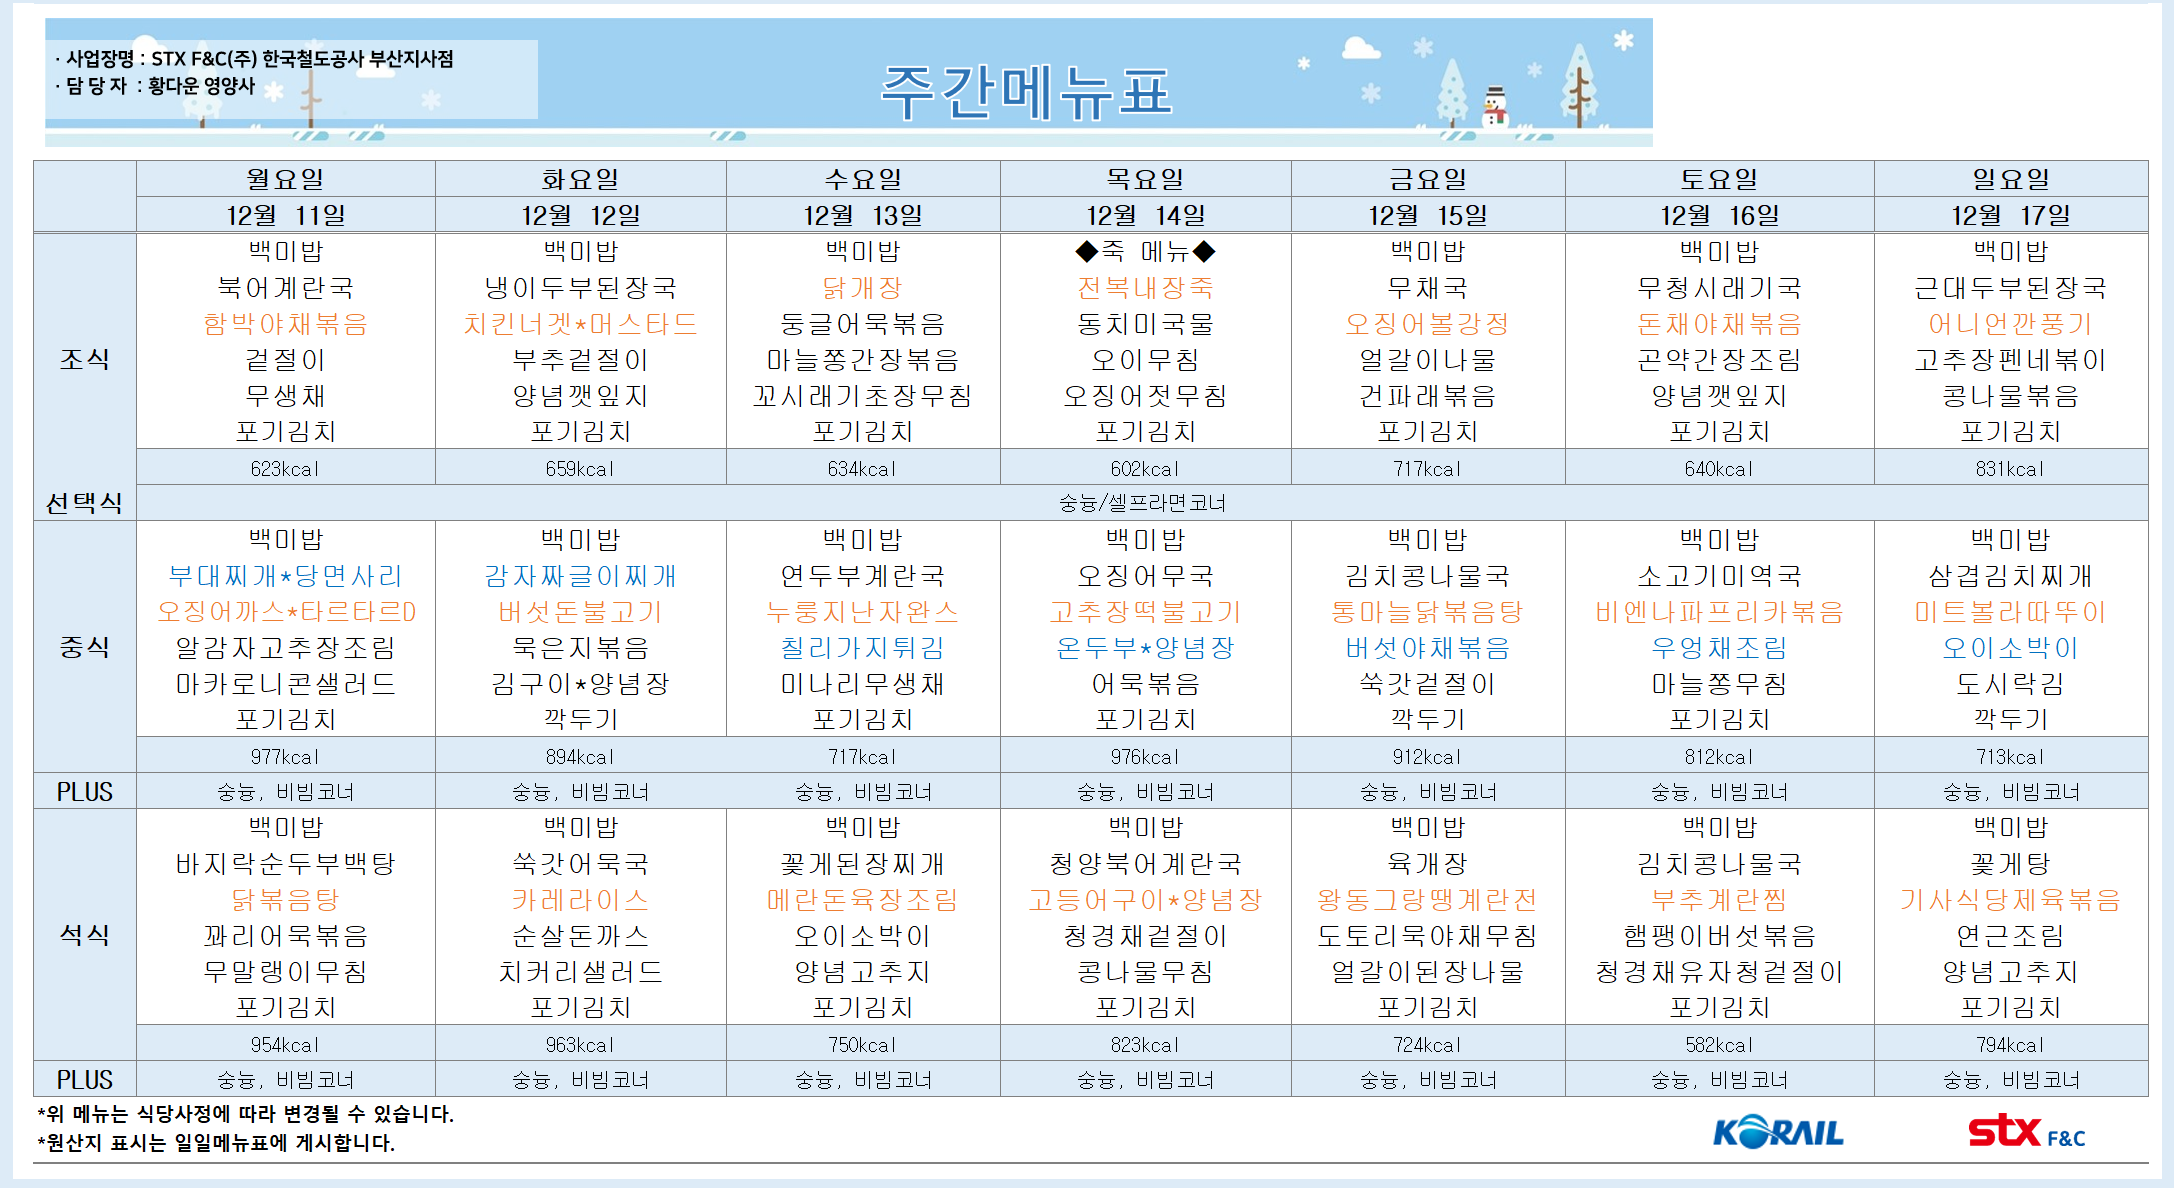Click the 조식 row label
This screenshot has width=2174, height=1188.
(x=84, y=359)
